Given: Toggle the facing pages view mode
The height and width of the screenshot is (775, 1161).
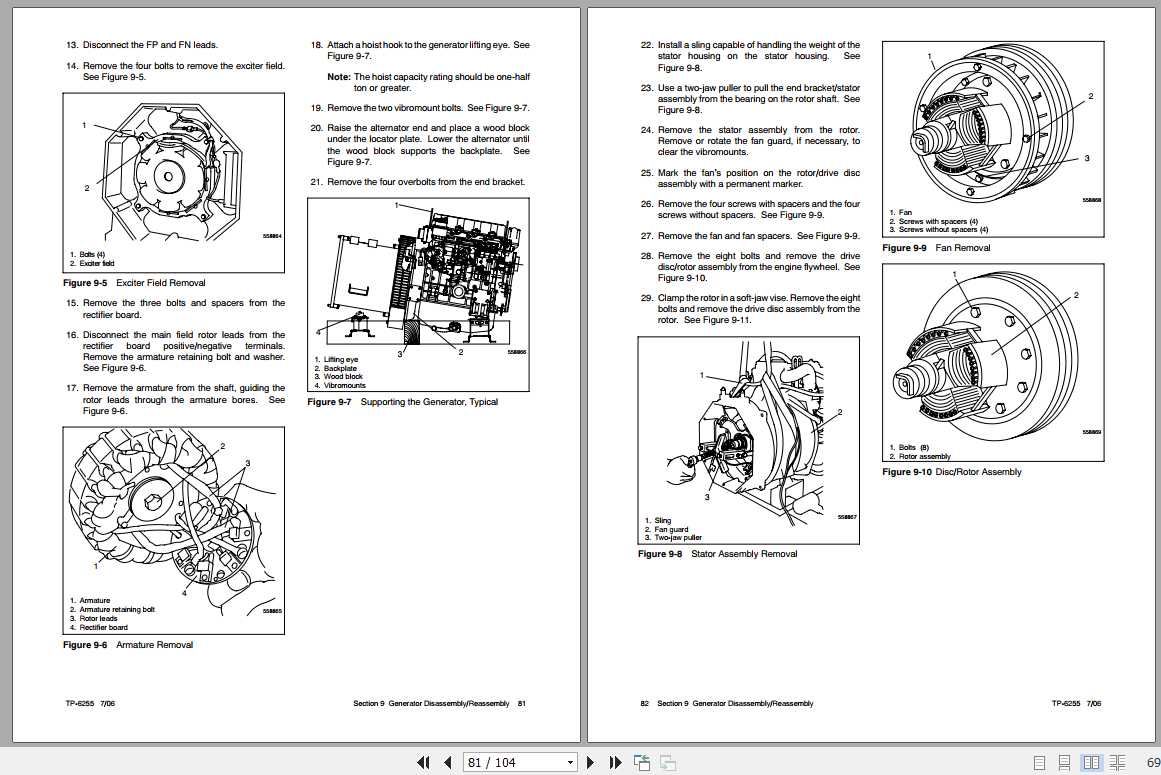Looking at the screenshot, I should click(1092, 762).
